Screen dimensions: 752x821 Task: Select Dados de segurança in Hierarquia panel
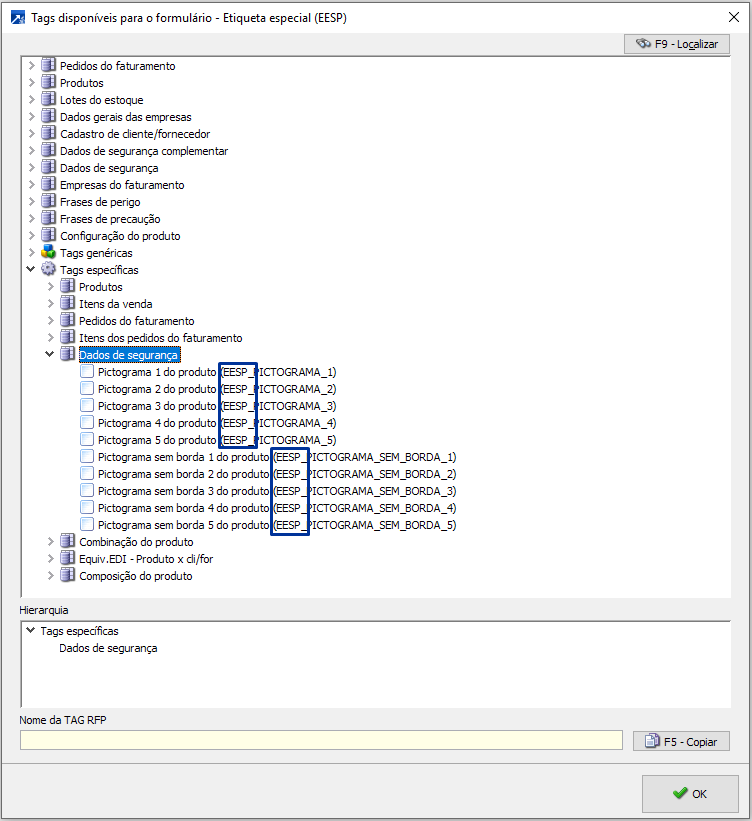coord(108,648)
